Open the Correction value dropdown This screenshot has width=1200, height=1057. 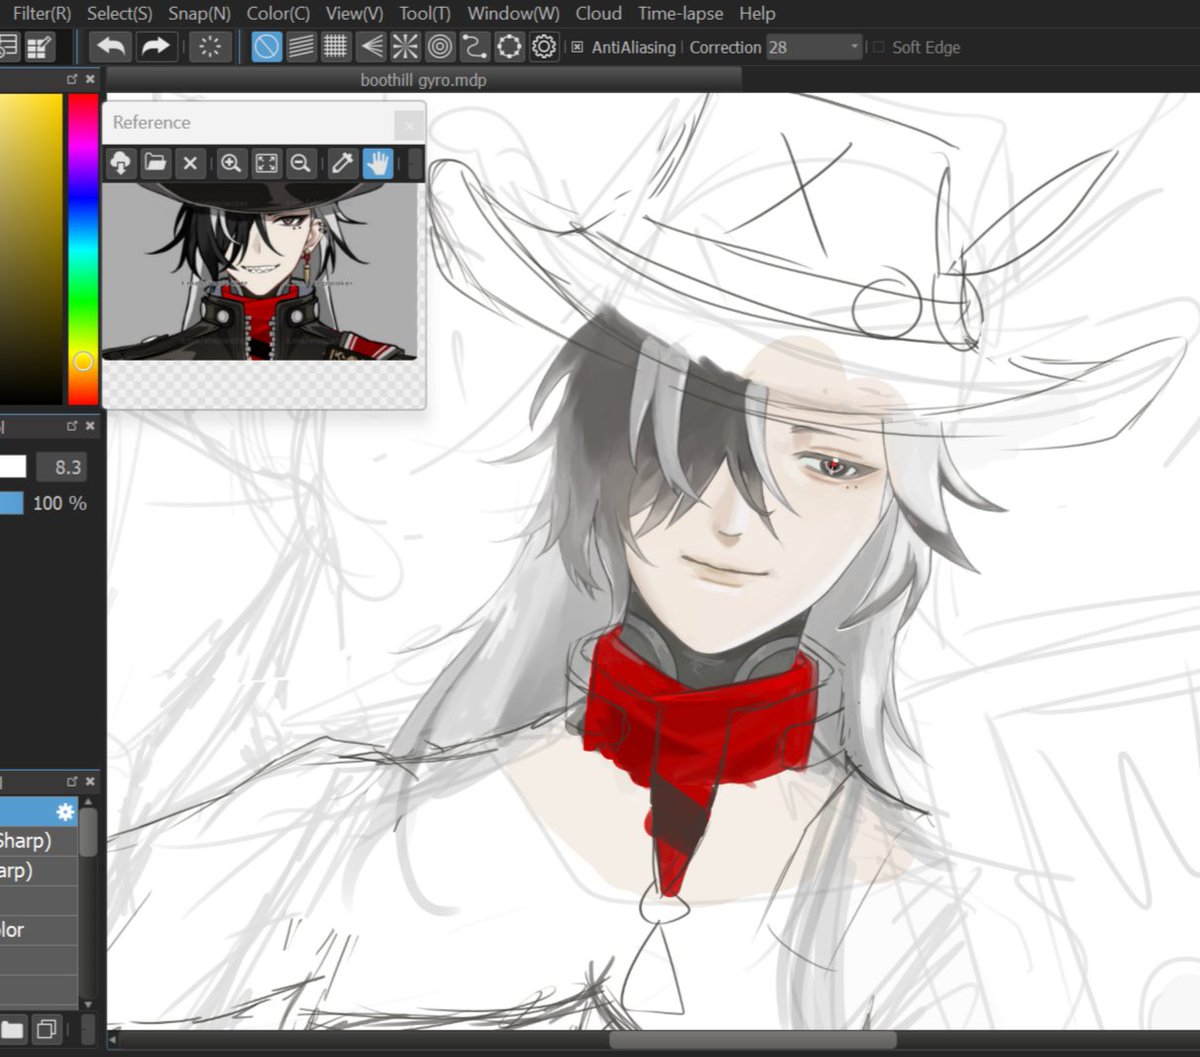(814, 47)
